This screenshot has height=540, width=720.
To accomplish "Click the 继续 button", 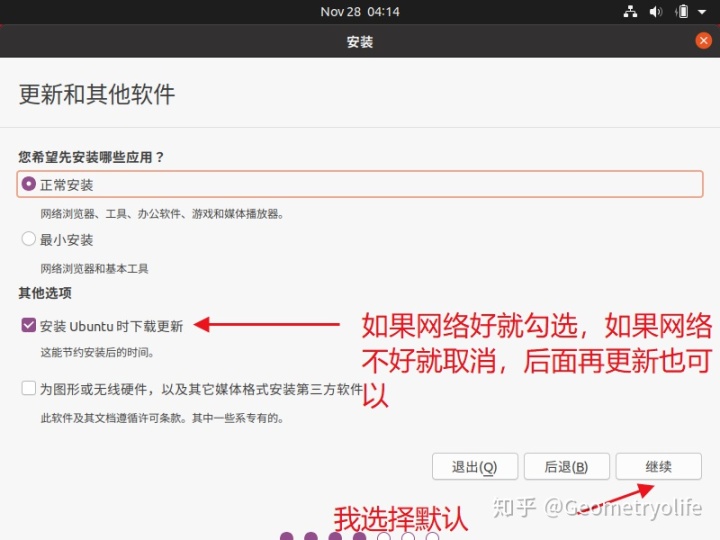I will pos(658,467).
